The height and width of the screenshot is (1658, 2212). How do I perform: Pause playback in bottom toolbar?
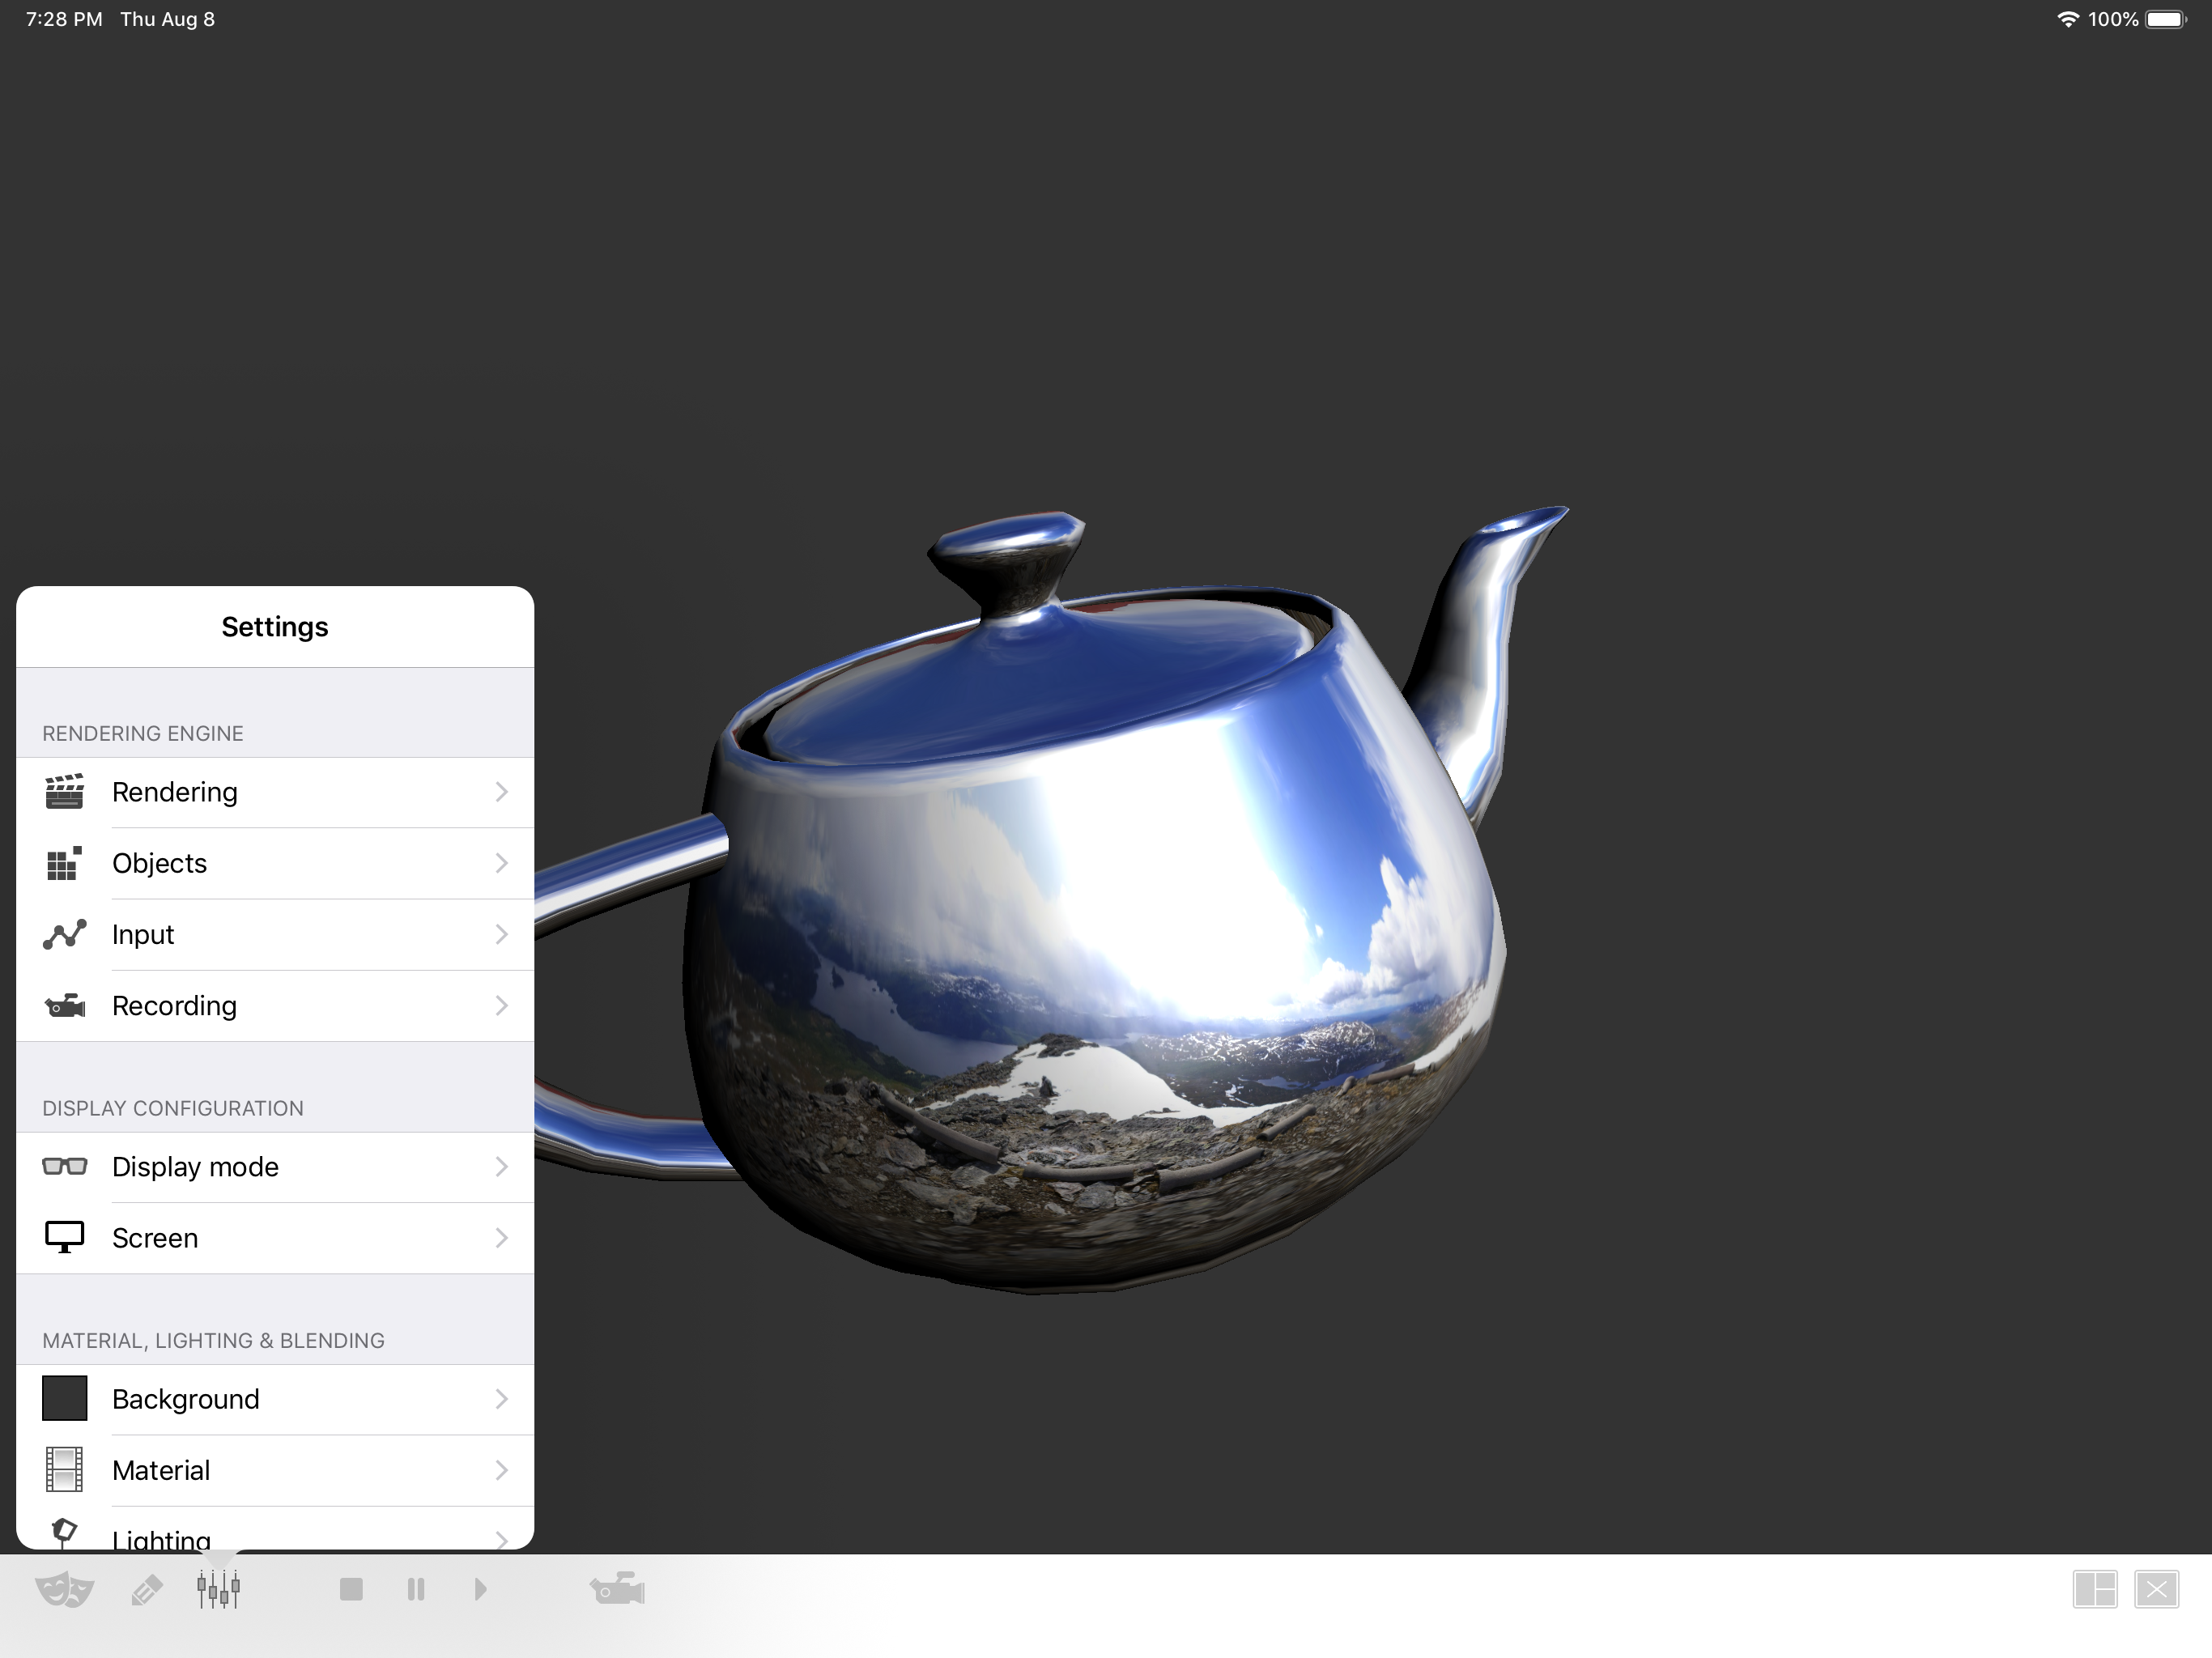click(x=416, y=1589)
